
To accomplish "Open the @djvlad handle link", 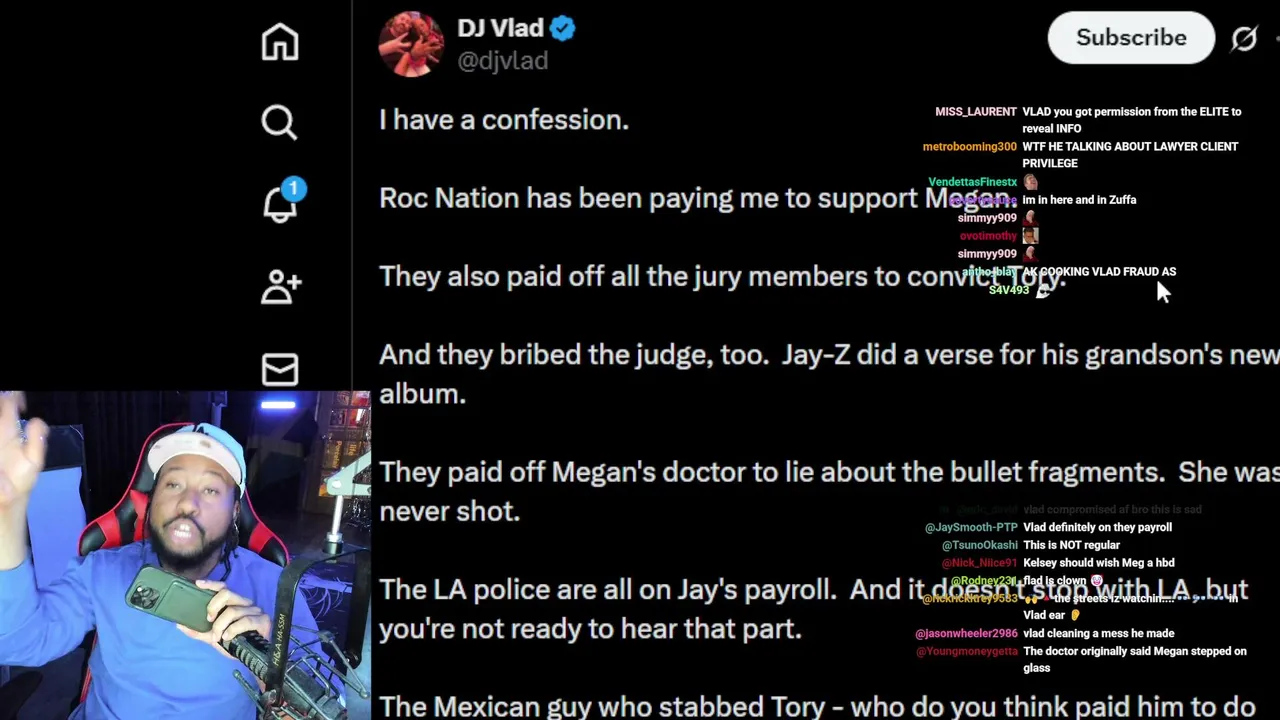I will coord(502,61).
